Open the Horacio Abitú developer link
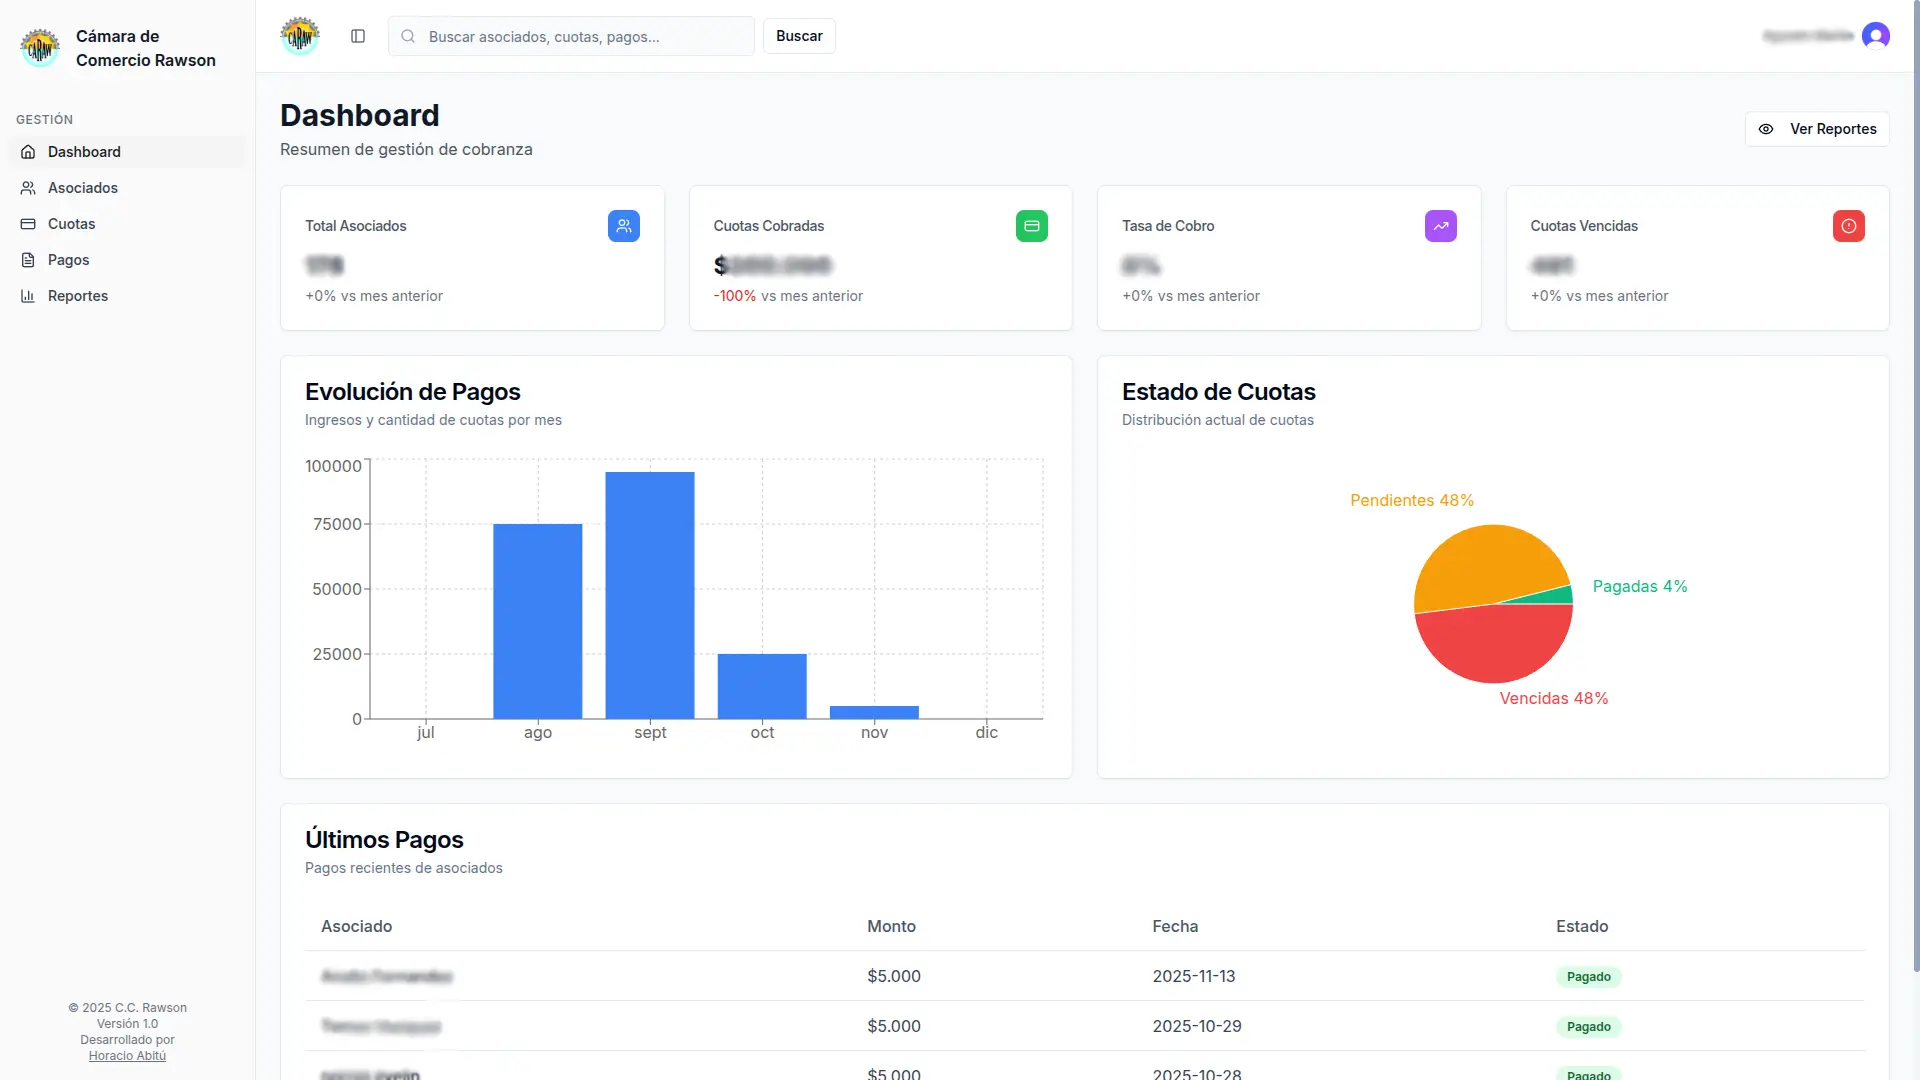This screenshot has height=1080, width=1920. (127, 1056)
